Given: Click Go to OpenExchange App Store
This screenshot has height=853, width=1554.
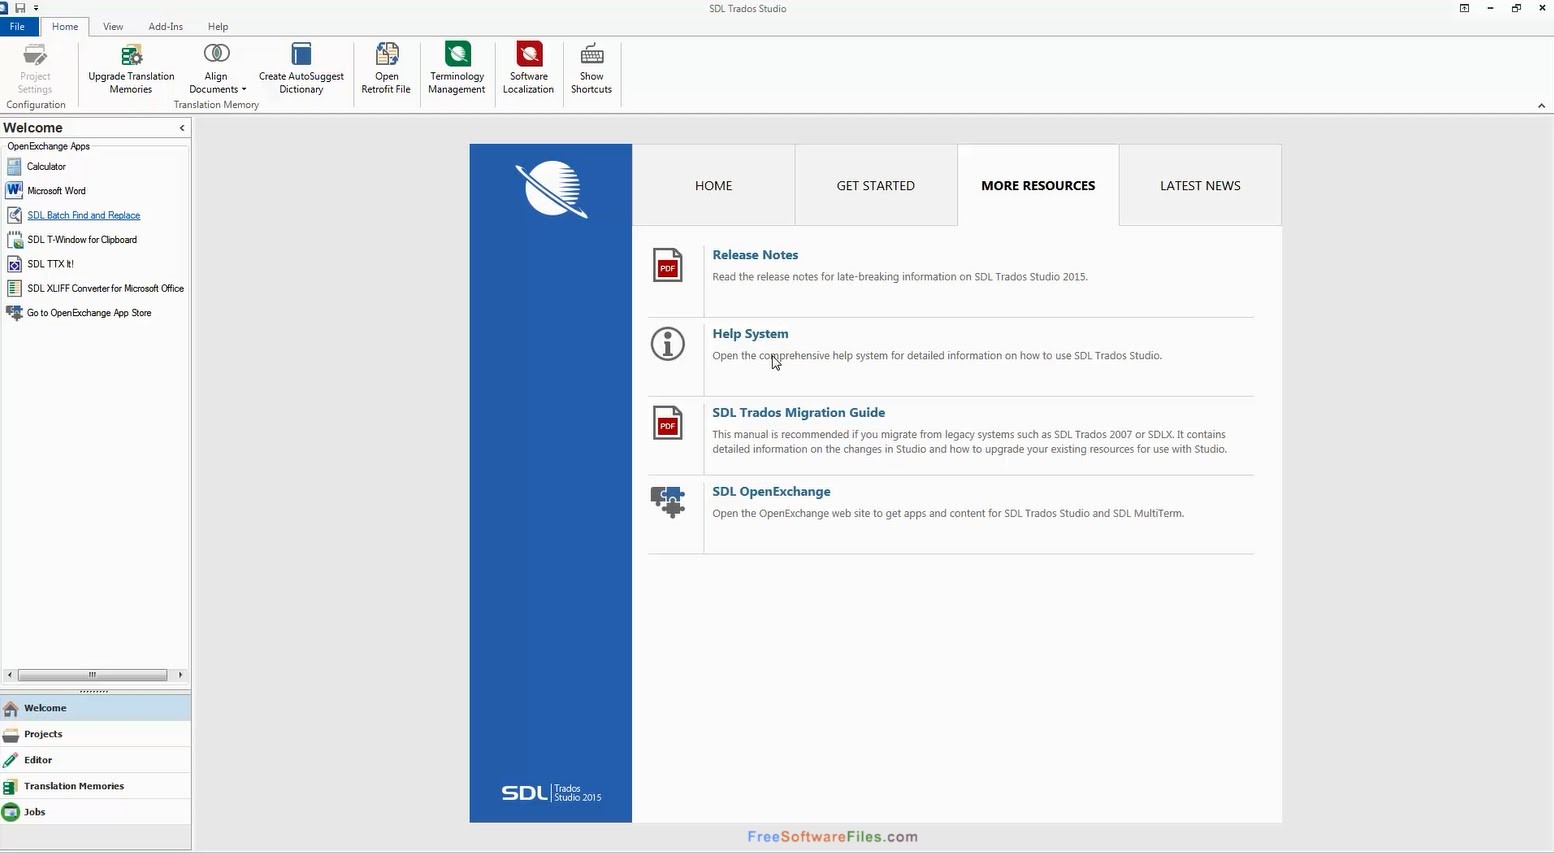Looking at the screenshot, I should [x=89, y=313].
